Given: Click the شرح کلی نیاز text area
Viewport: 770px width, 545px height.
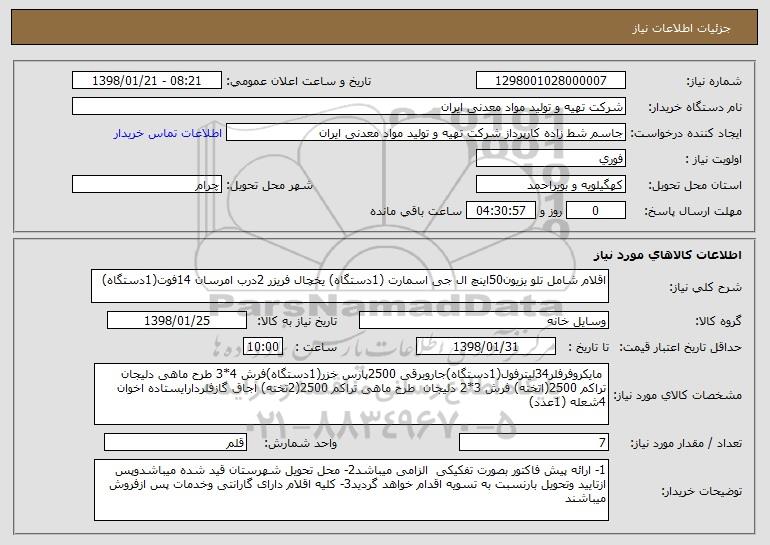Looking at the screenshot, I should point(350,286).
